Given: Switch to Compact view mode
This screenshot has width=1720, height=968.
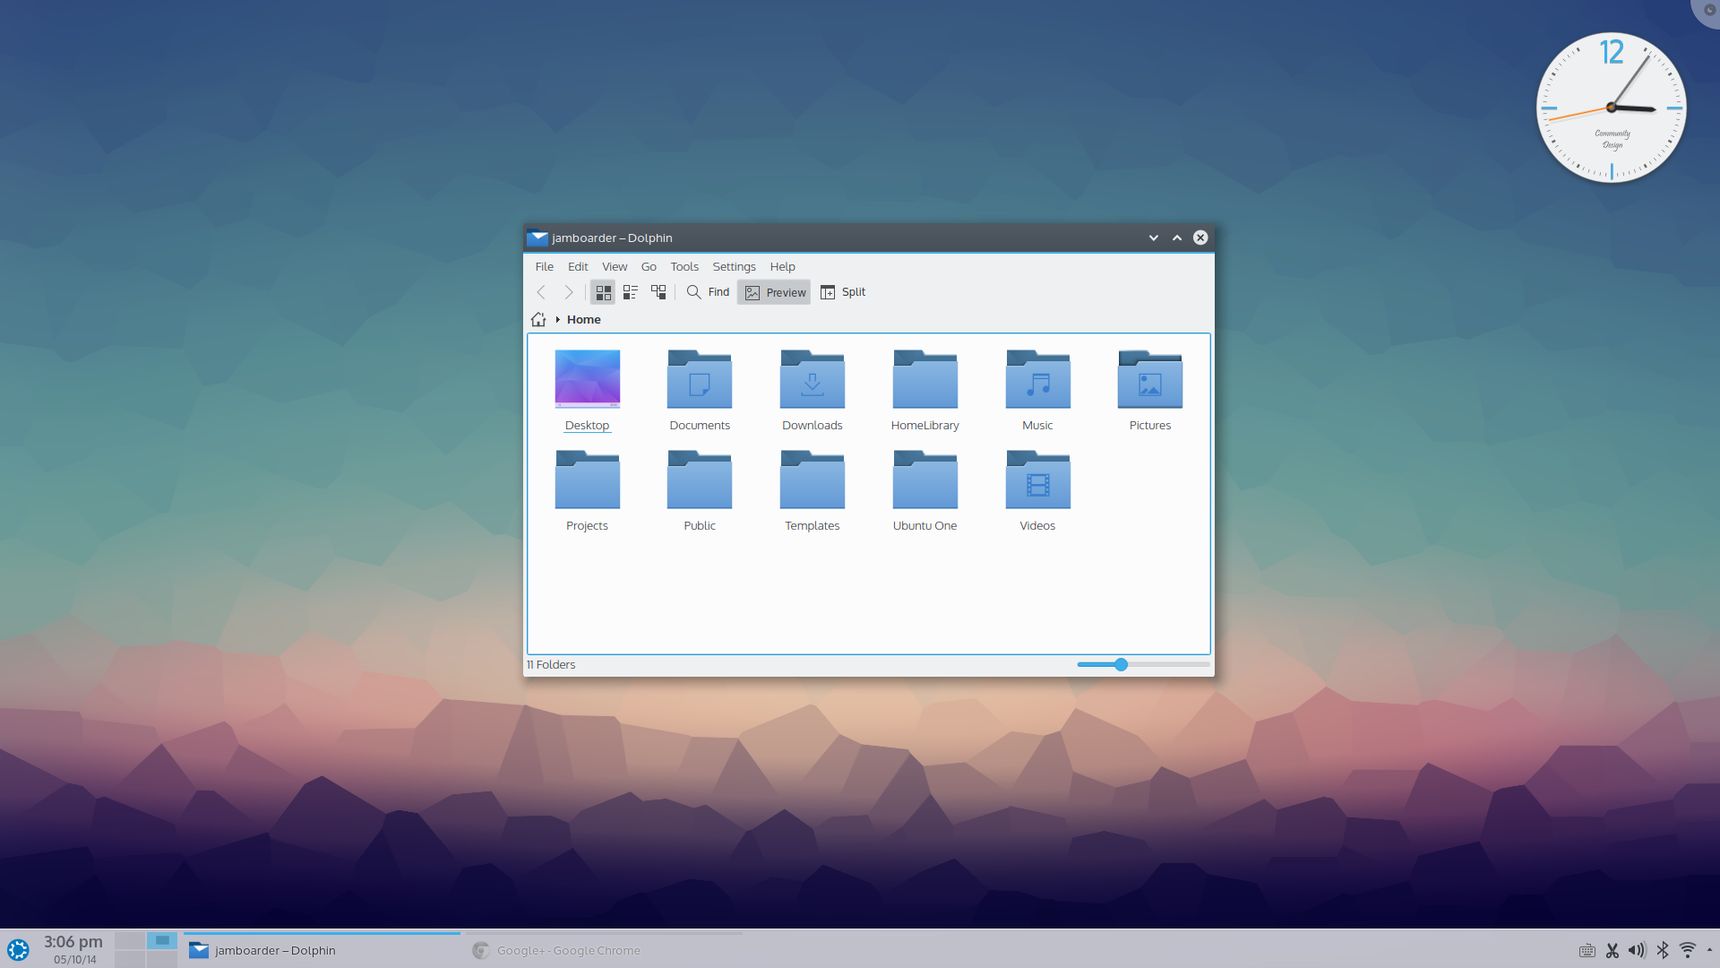Looking at the screenshot, I should point(630,292).
